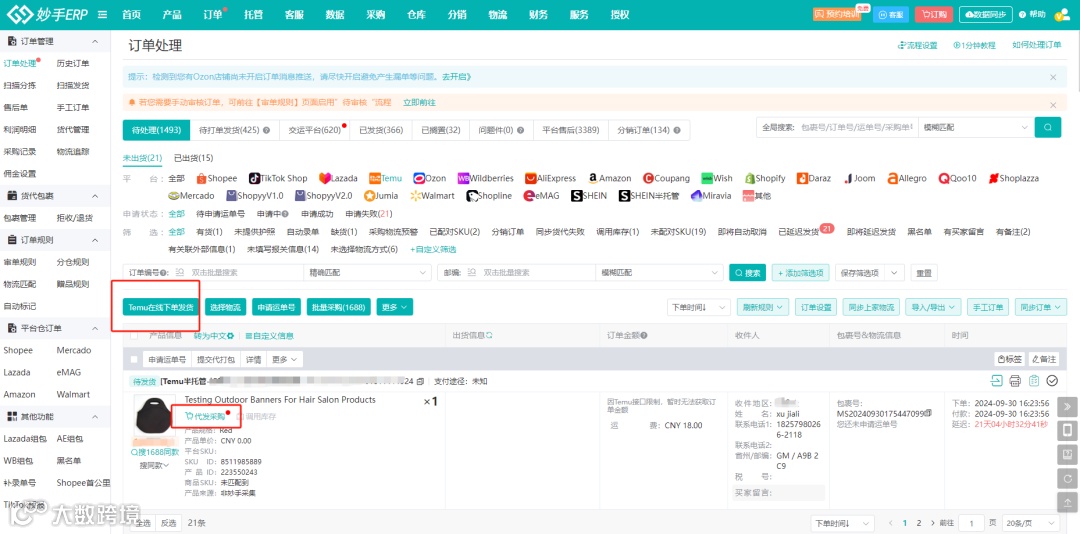Switch to the 待打单发货(425) tab
The height and width of the screenshot is (534, 1080).
coord(234,130)
